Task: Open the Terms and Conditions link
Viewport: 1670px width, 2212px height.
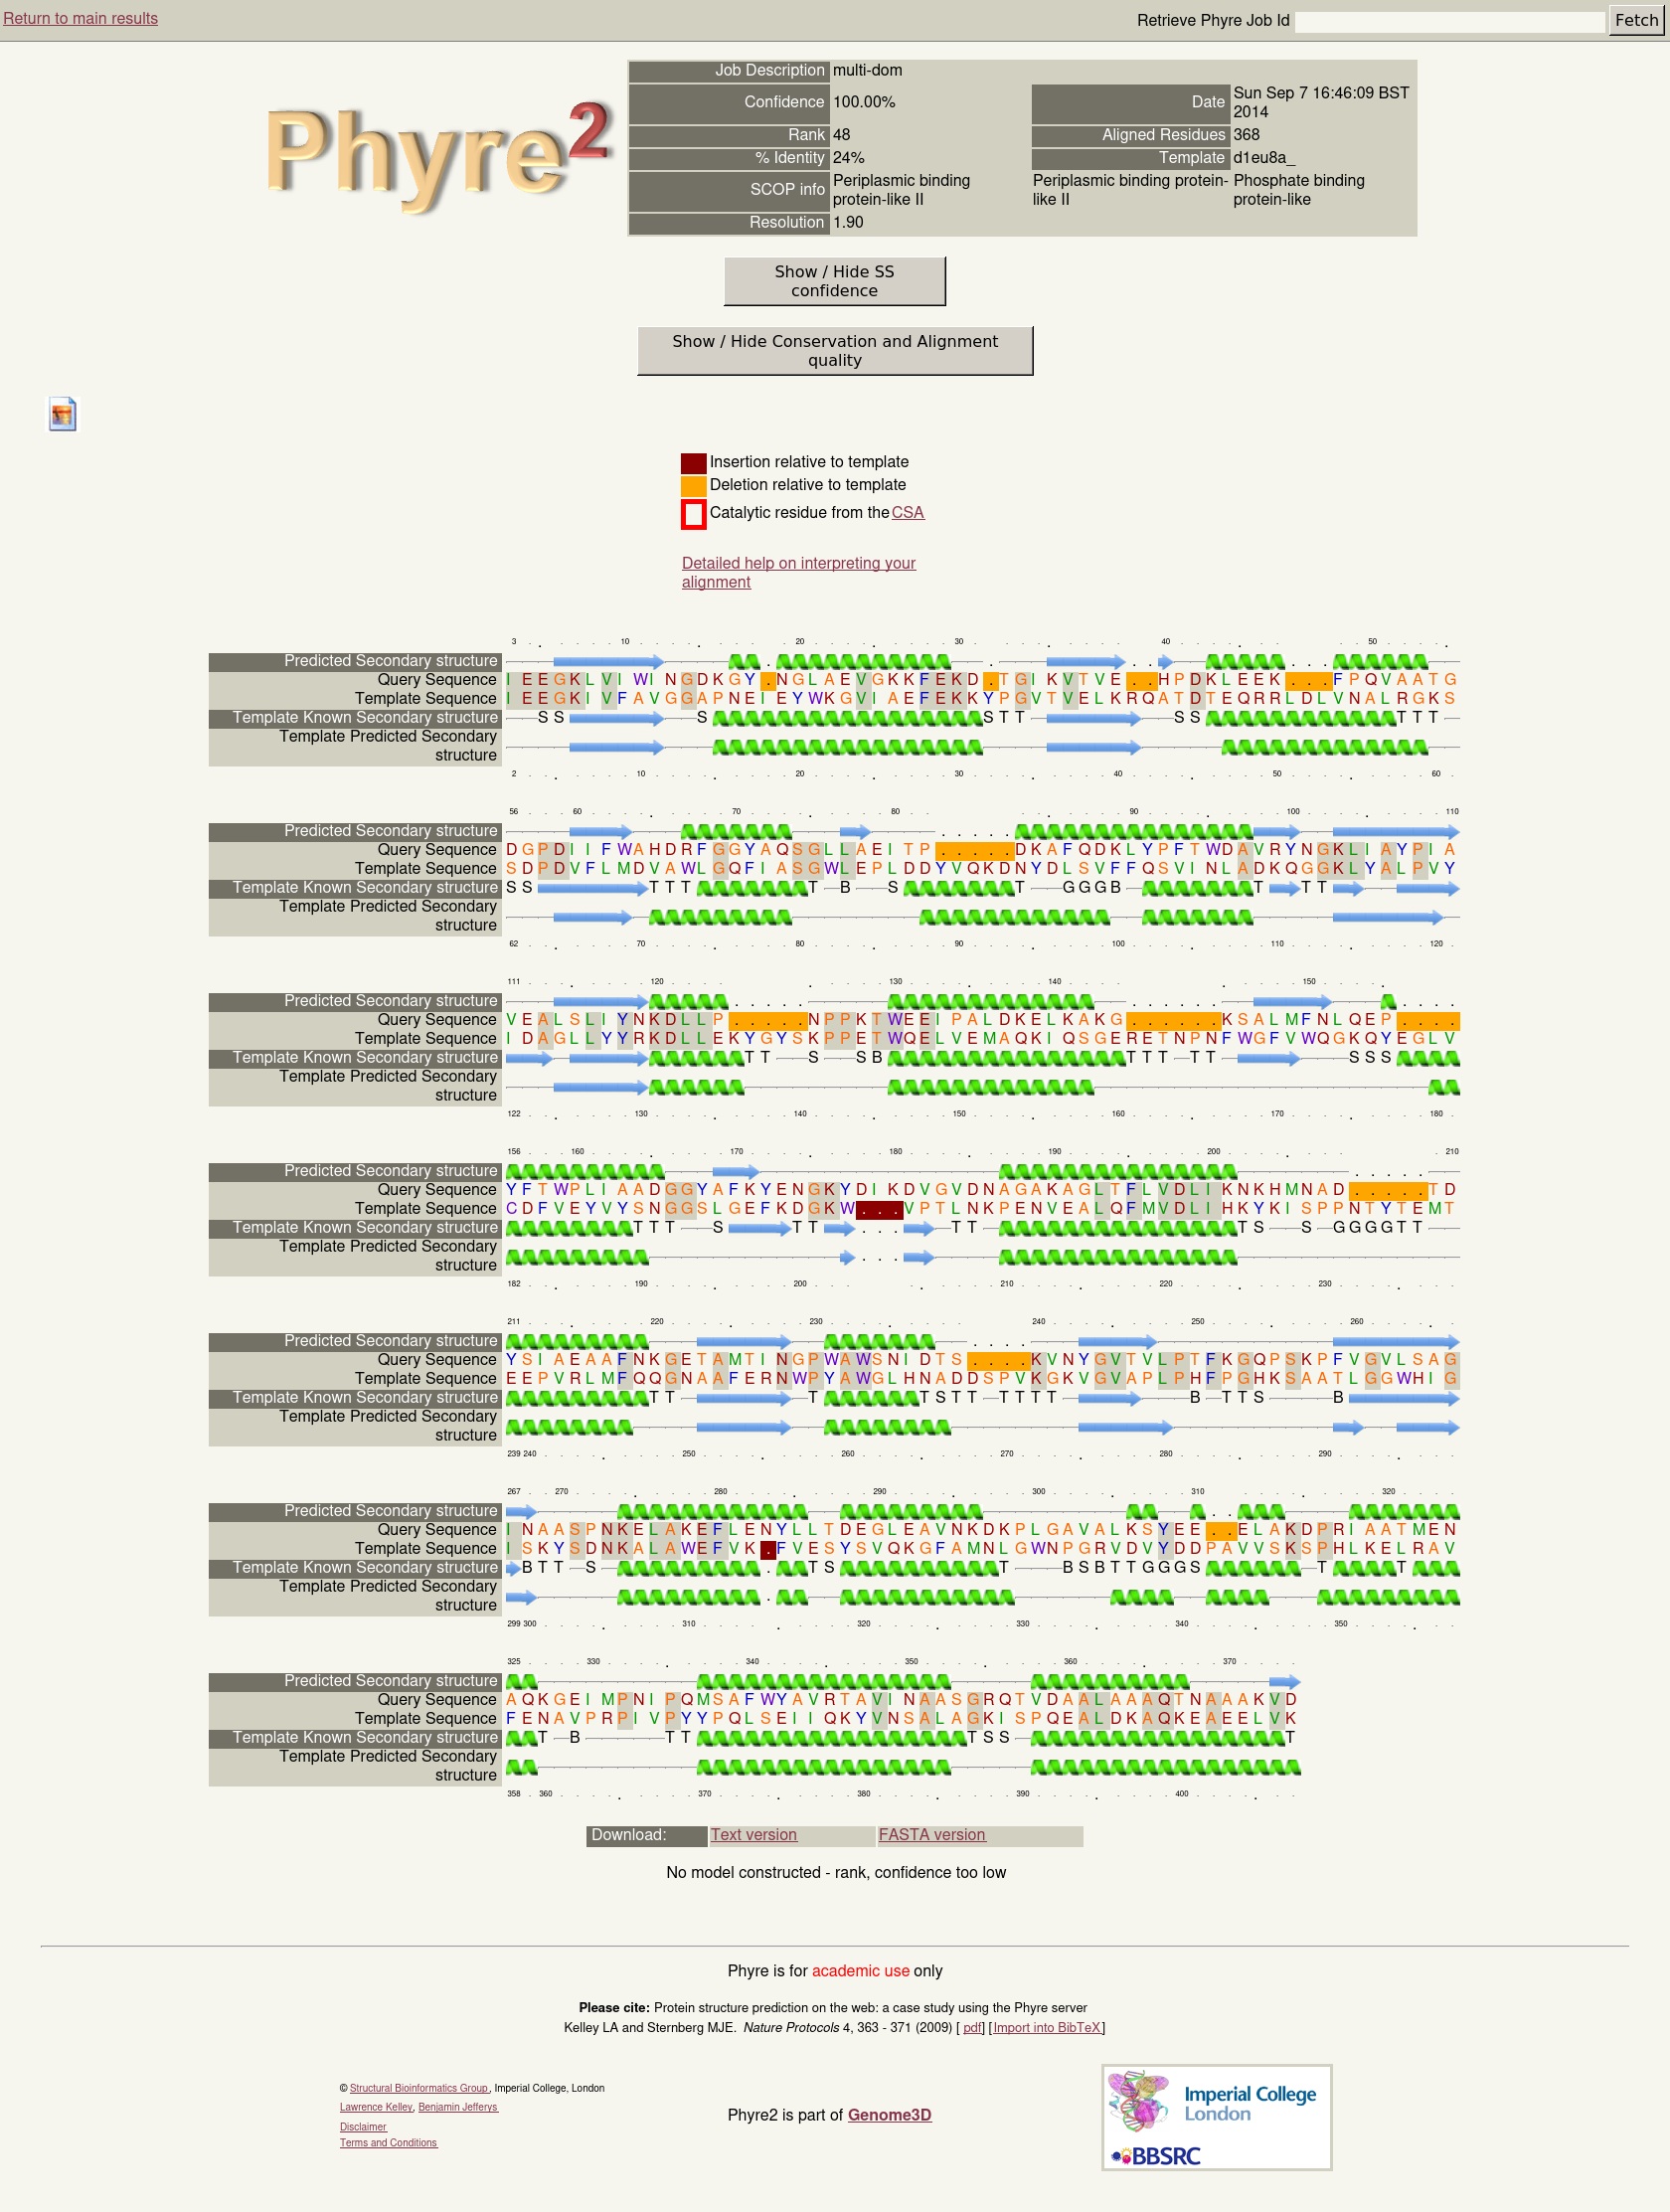Action: (x=388, y=2142)
